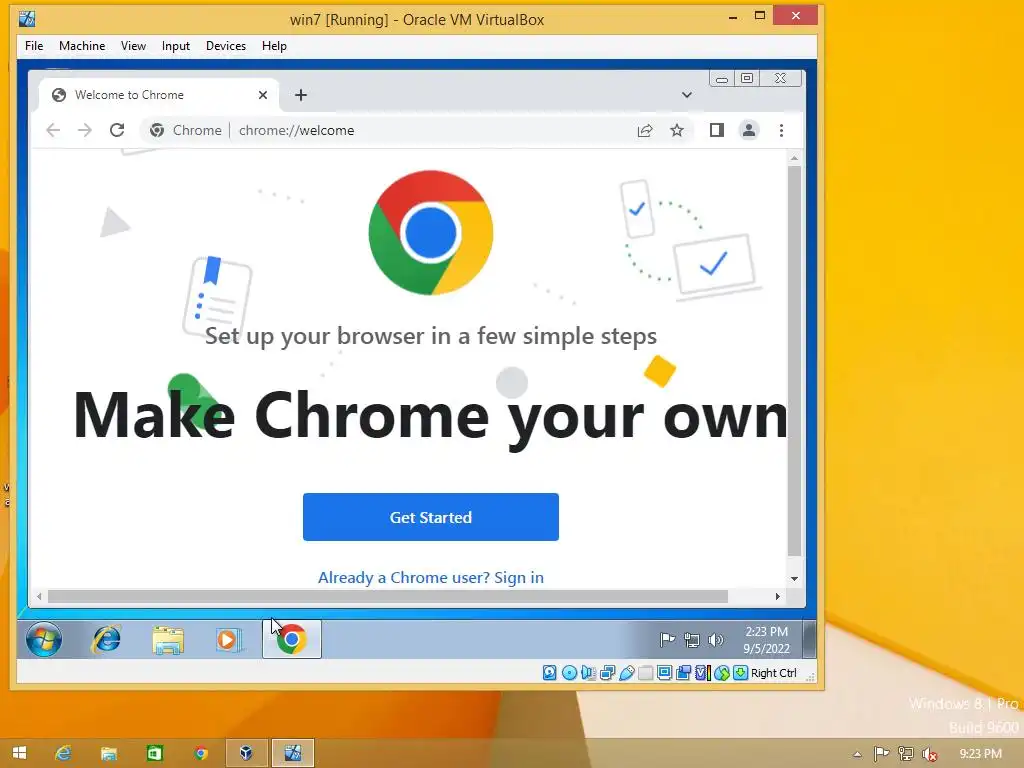Click the host Action Center flag icon
This screenshot has width=1024, height=768.
882,754
